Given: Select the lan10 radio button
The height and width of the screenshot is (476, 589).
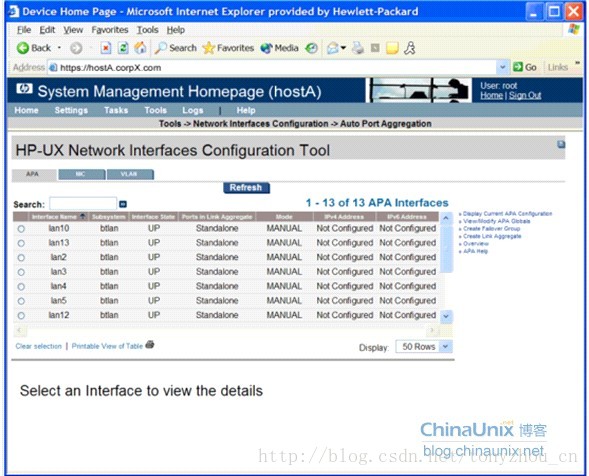Looking at the screenshot, I should click(21, 228).
